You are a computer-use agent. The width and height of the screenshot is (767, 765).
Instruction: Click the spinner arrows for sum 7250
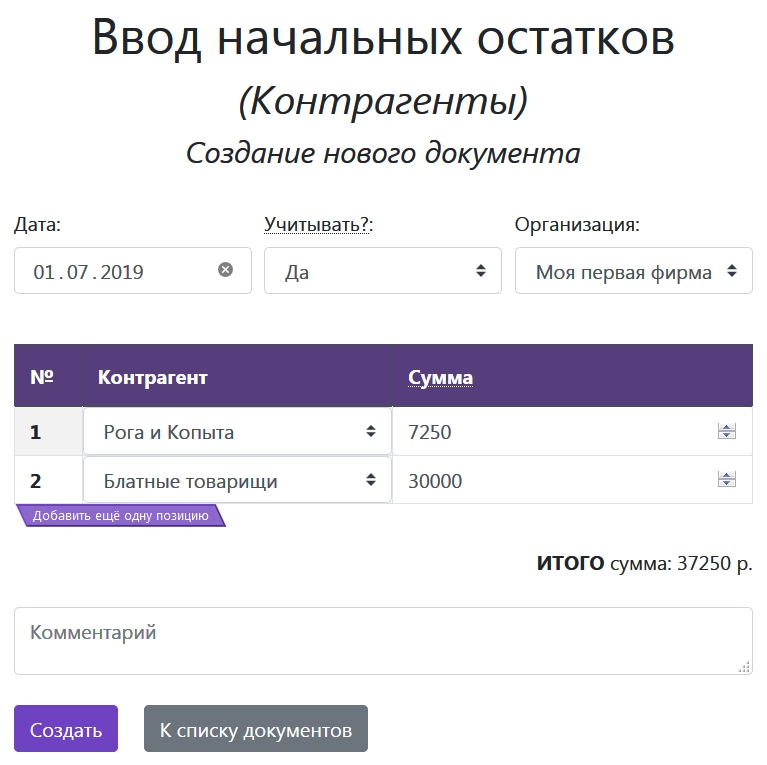(x=727, y=432)
